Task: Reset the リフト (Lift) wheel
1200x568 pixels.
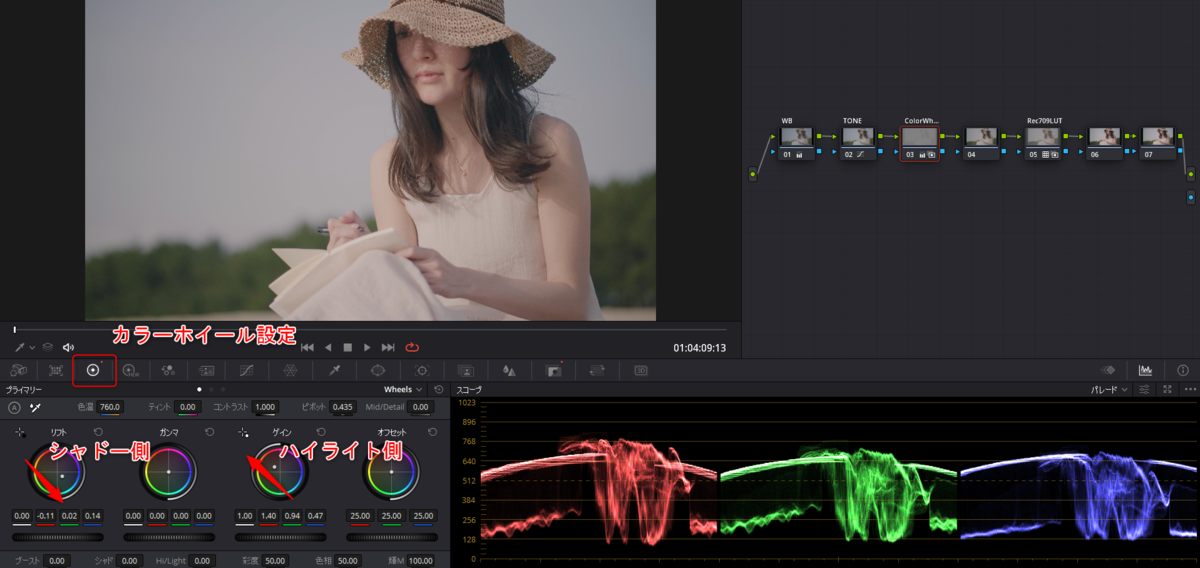Action: coord(97,432)
